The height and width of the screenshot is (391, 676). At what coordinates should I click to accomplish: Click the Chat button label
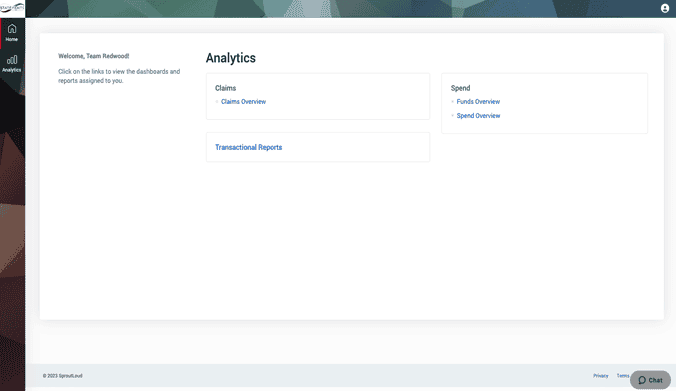[655, 380]
